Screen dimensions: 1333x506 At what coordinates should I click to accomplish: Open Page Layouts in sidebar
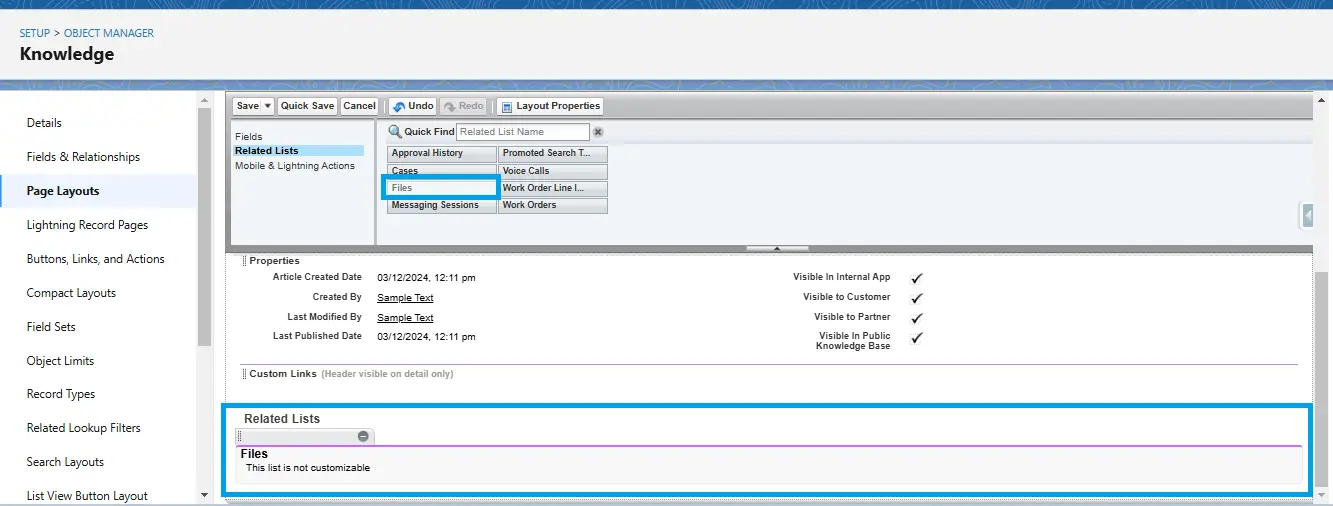pyautogui.click(x=63, y=191)
